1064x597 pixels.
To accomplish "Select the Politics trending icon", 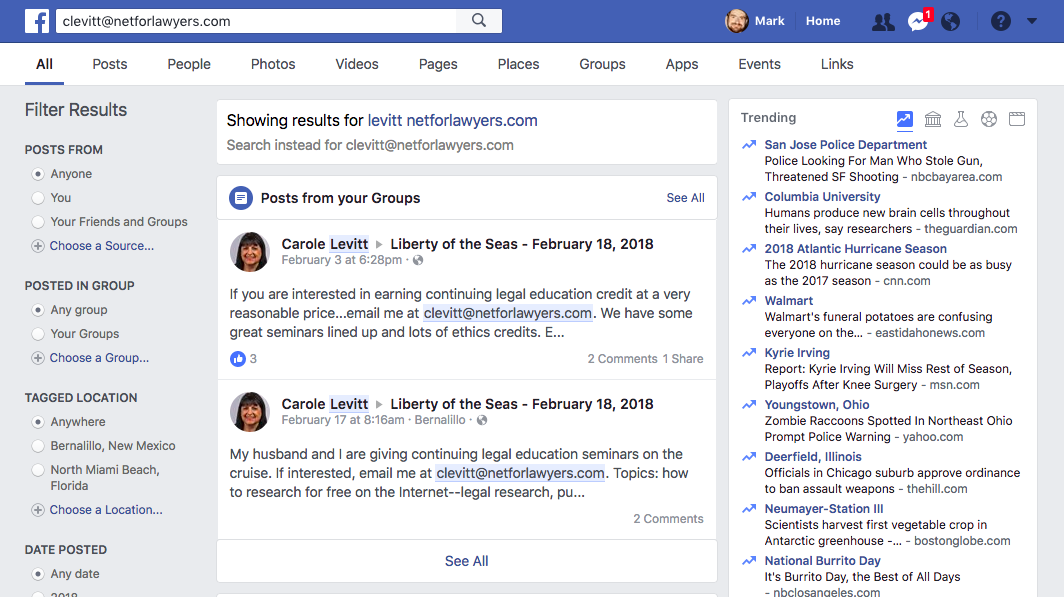I will tap(933, 119).
